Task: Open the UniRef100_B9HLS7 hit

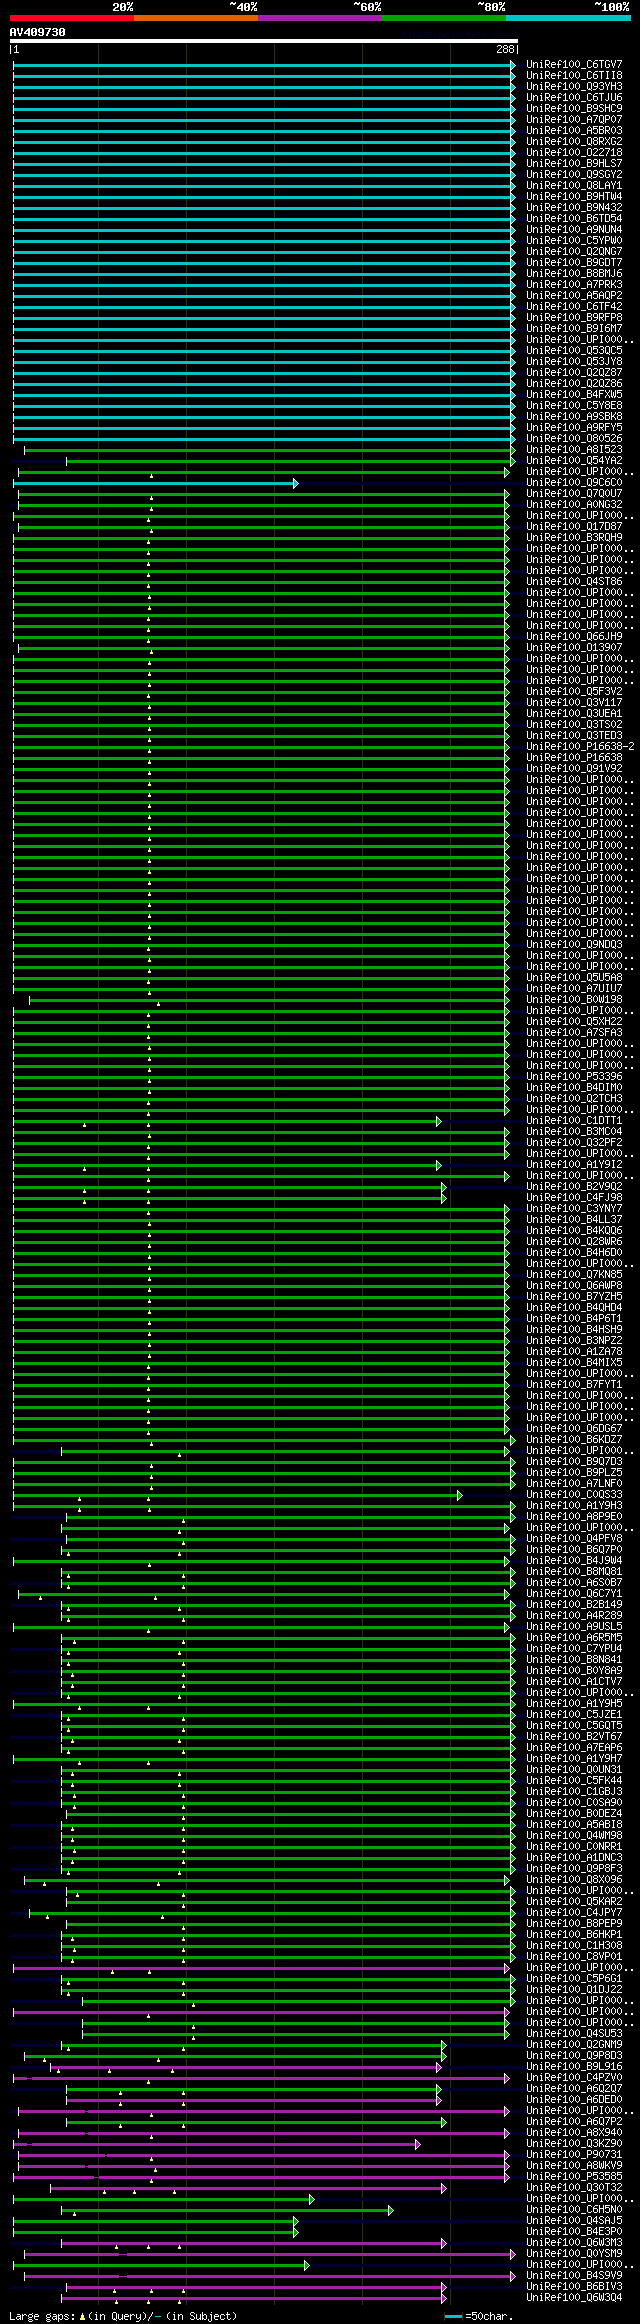Action: coord(574,163)
